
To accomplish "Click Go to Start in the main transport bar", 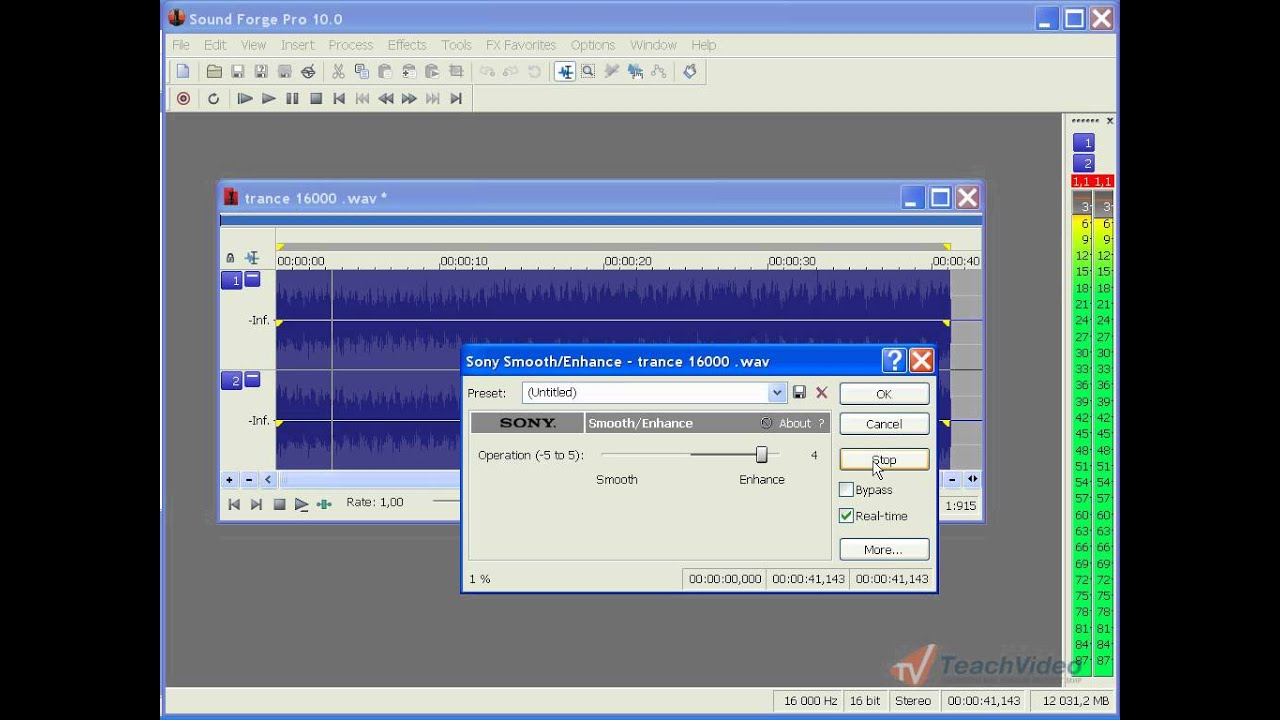I will pyautogui.click(x=339, y=98).
